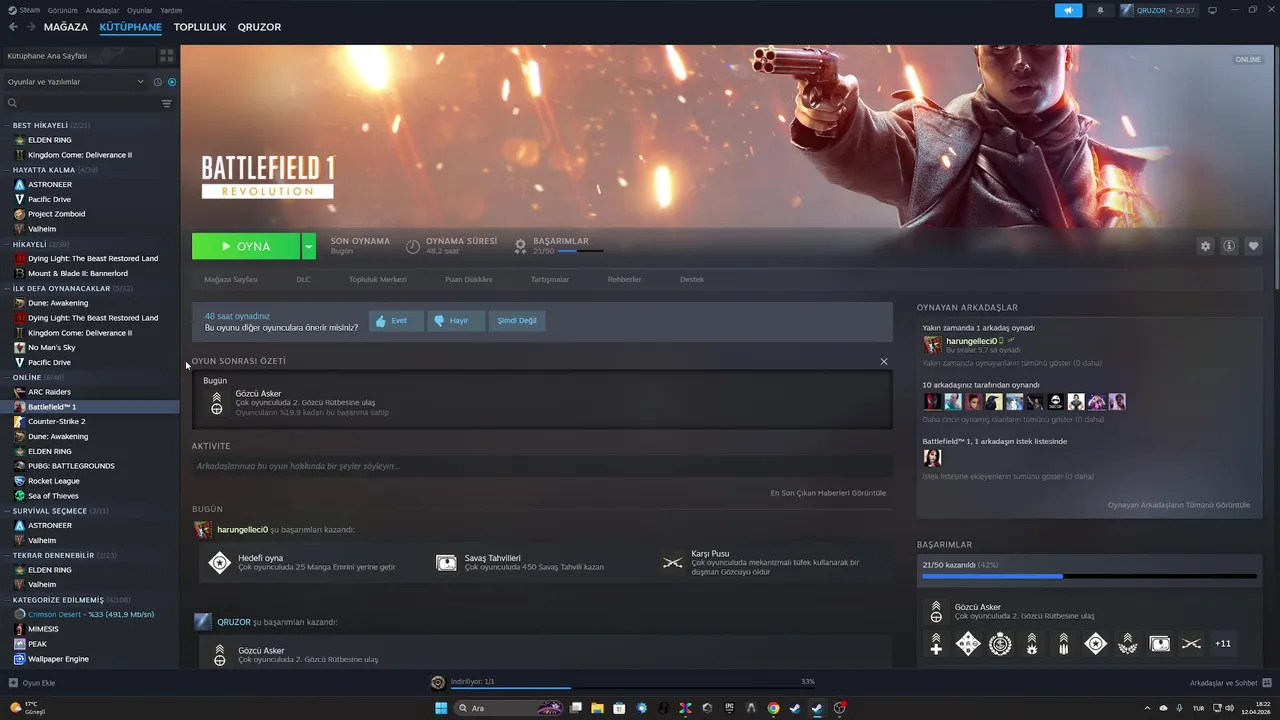The width and height of the screenshot is (1280, 720).
Task: Toggle show ready-to-play games filter
Action: [172, 82]
